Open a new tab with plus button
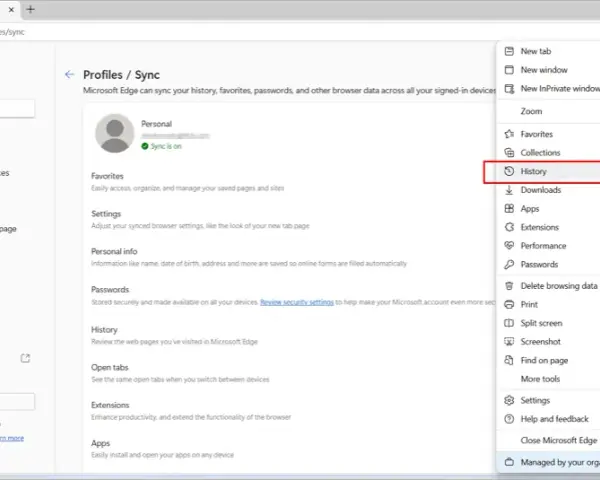The height and width of the screenshot is (480, 600). pyautogui.click(x=31, y=9)
